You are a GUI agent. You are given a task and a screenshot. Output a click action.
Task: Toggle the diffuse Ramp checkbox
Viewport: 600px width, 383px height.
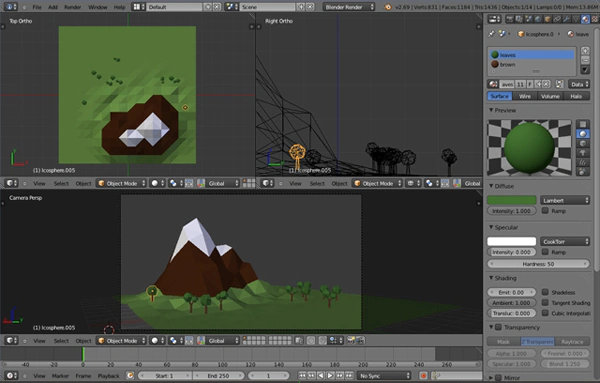click(x=545, y=210)
